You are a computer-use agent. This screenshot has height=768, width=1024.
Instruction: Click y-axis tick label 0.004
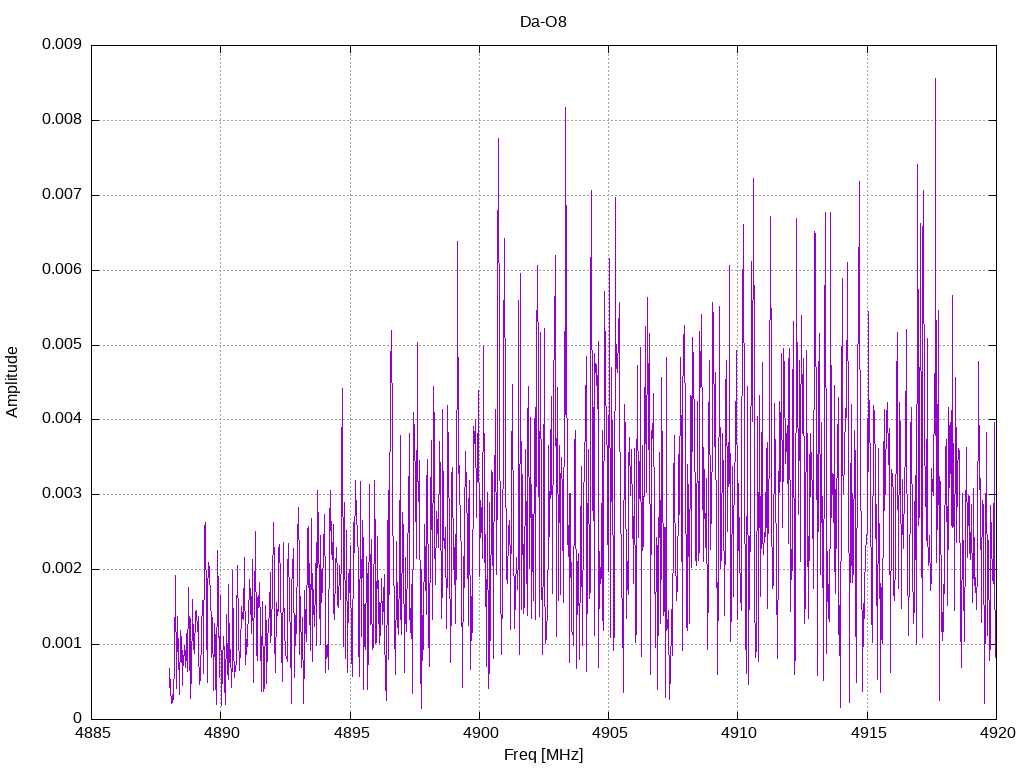(62, 419)
